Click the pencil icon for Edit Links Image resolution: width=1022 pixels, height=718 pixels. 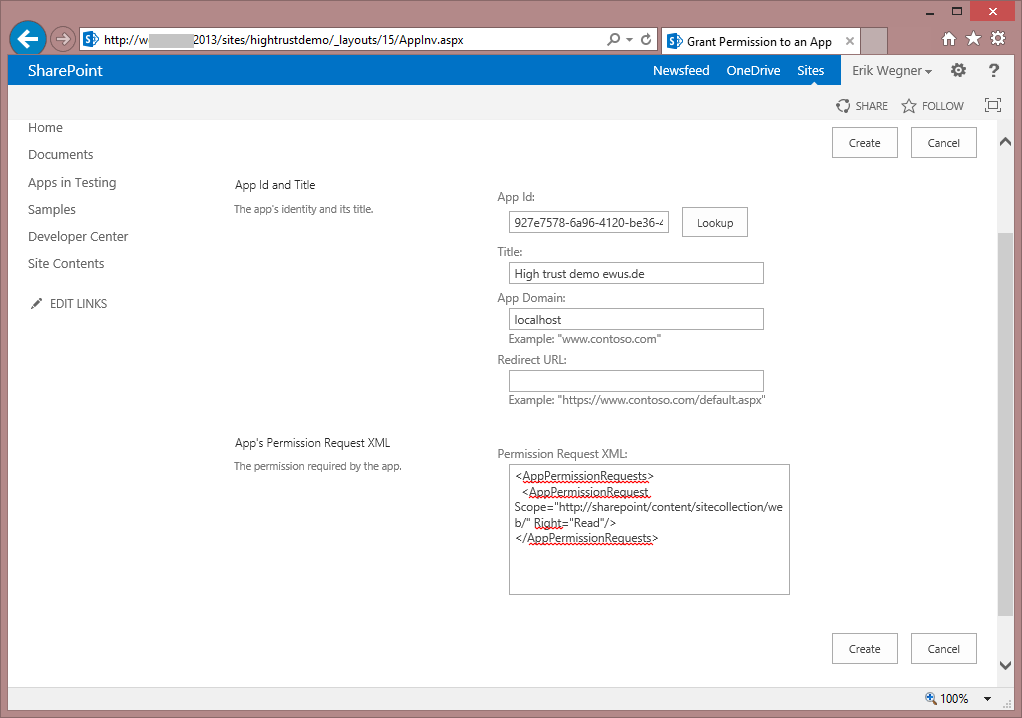(x=37, y=304)
